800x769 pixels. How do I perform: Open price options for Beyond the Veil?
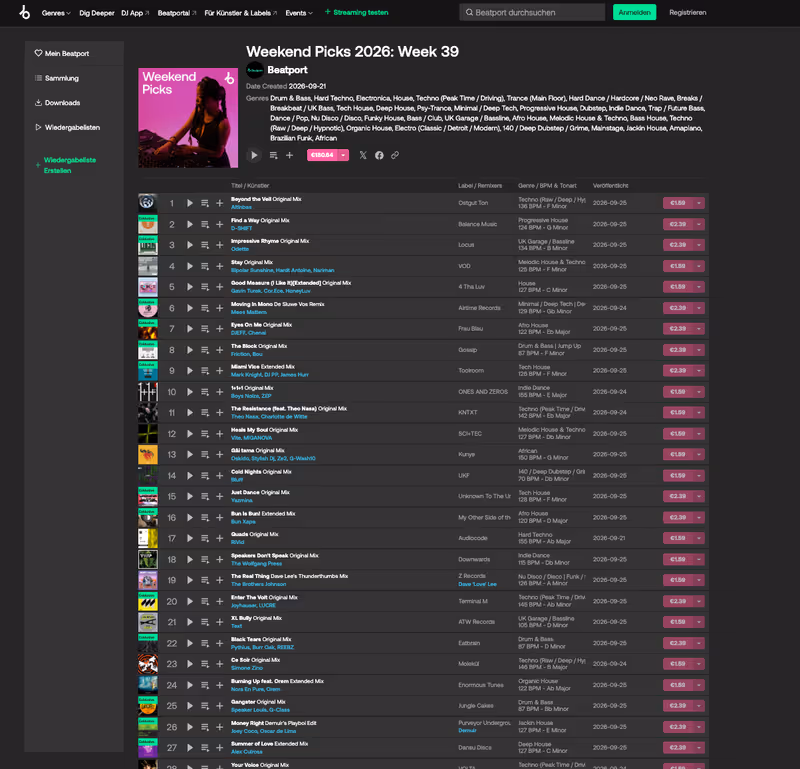(x=699, y=203)
